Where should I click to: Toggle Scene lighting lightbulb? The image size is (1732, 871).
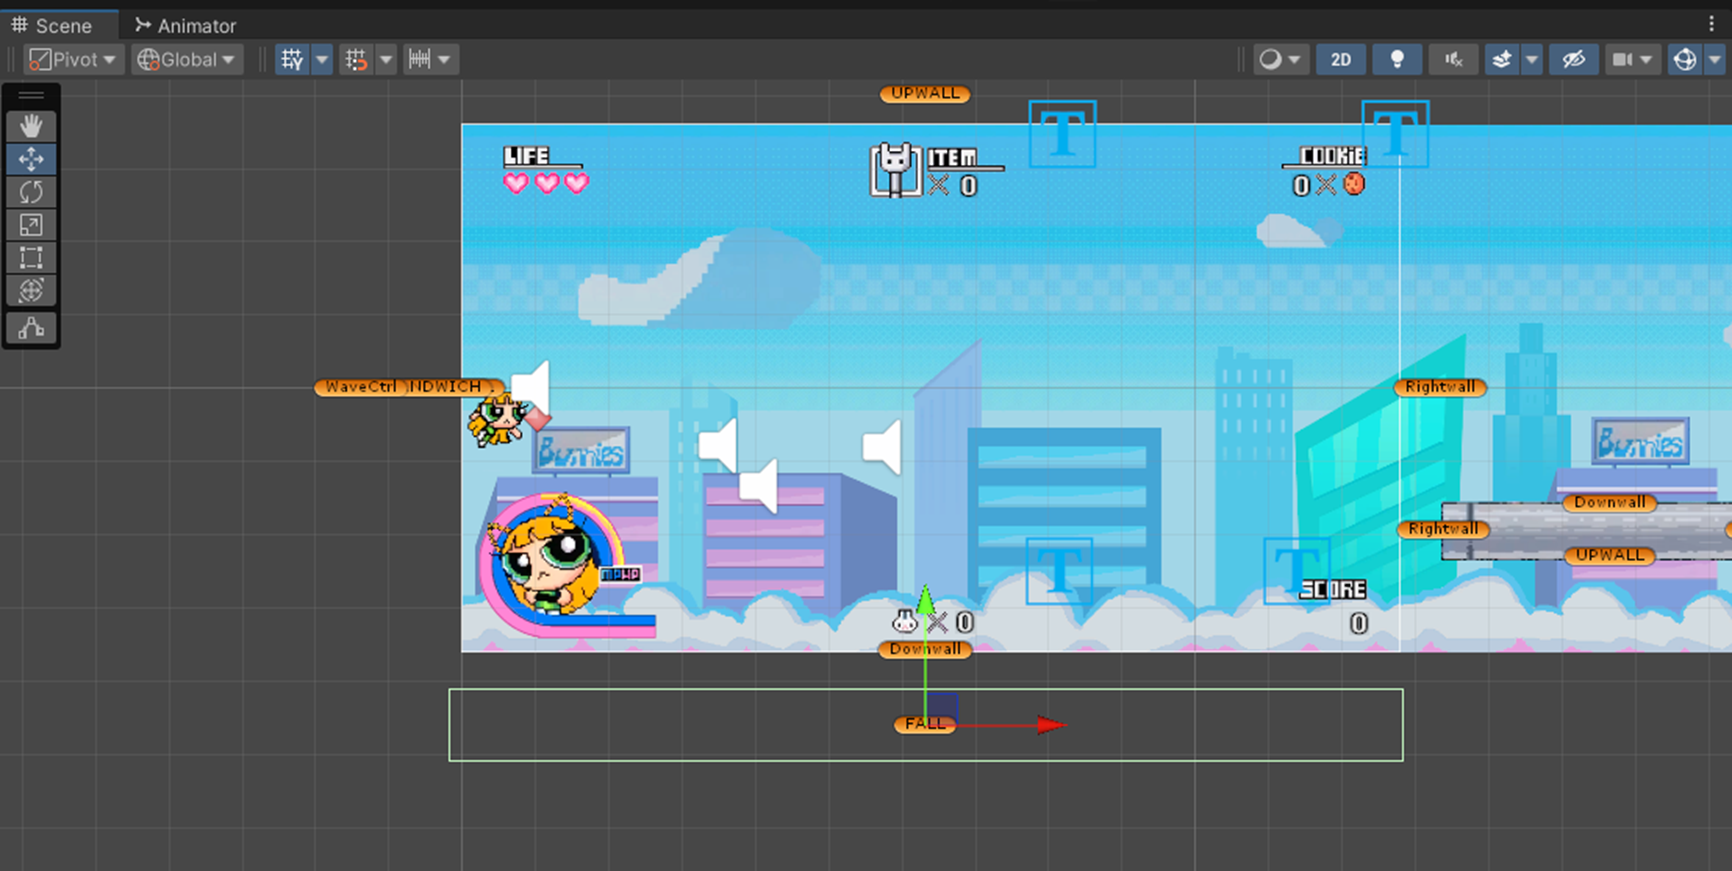1397,60
